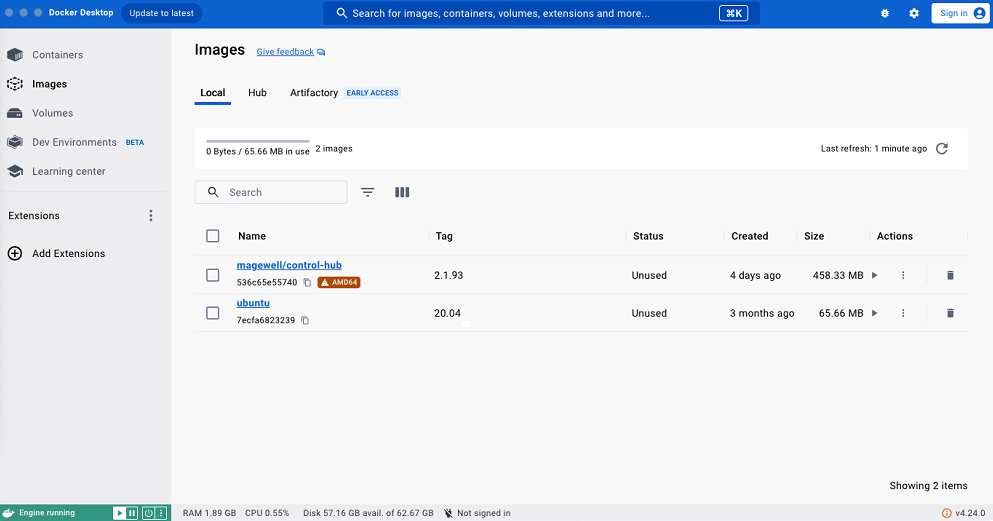Click the Update to latest button
Viewport: 993px width, 521px height.
(161, 13)
